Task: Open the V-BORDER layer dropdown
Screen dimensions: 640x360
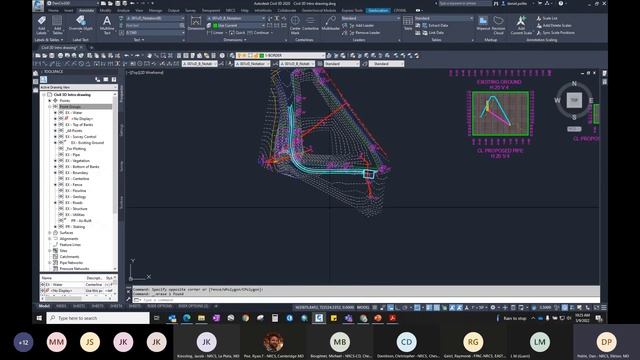Action: pos(280,56)
